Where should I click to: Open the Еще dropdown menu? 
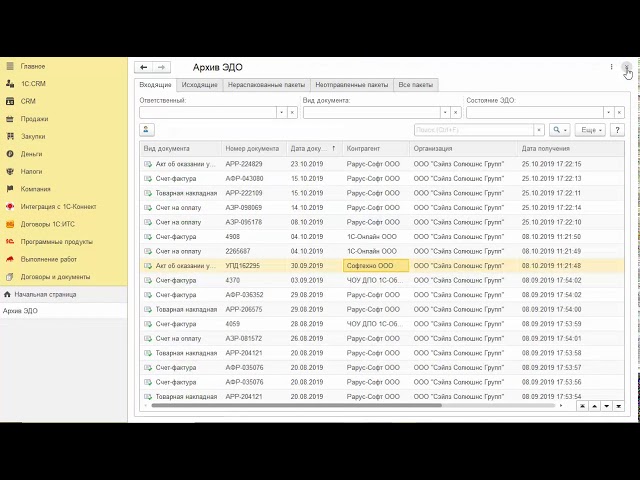tap(590, 130)
